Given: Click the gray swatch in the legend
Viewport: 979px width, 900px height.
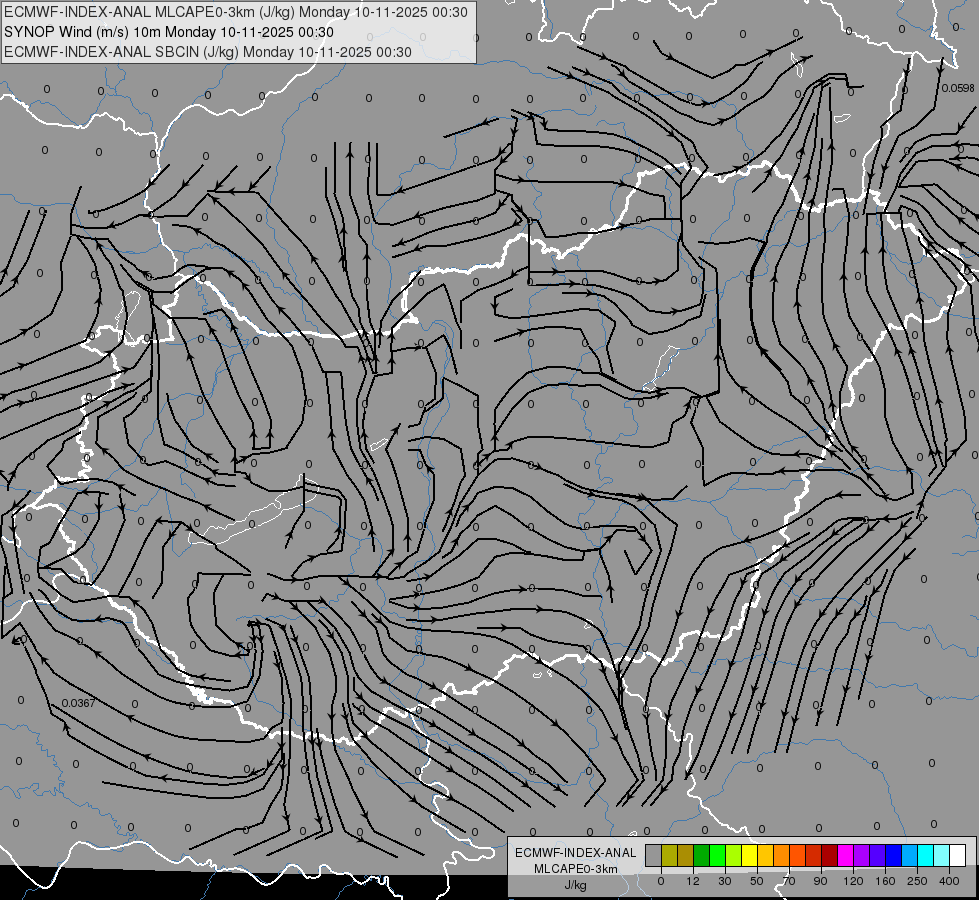Looking at the screenshot, I should (x=654, y=856).
